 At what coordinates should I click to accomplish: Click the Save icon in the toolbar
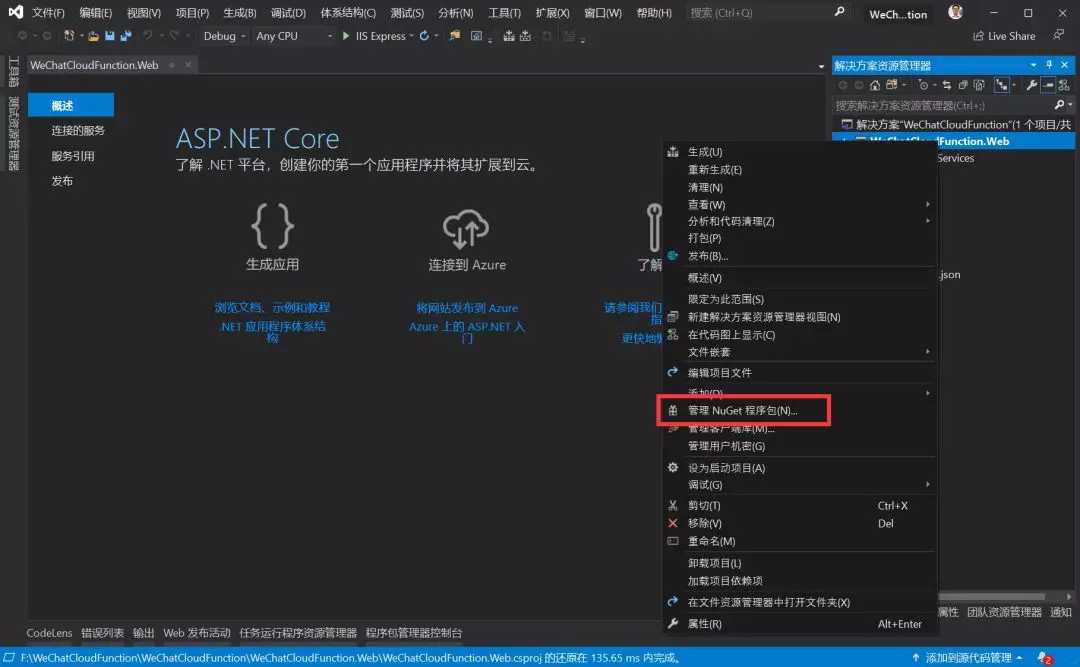(110, 36)
